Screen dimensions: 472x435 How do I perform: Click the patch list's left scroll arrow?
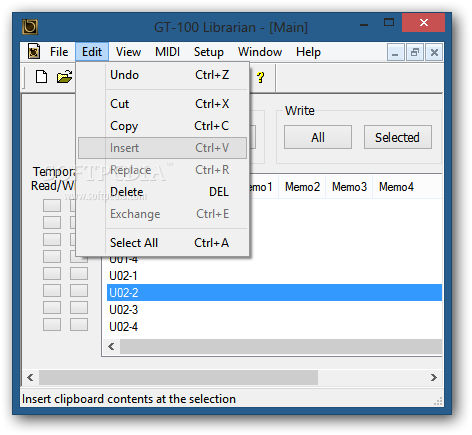coord(112,347)
